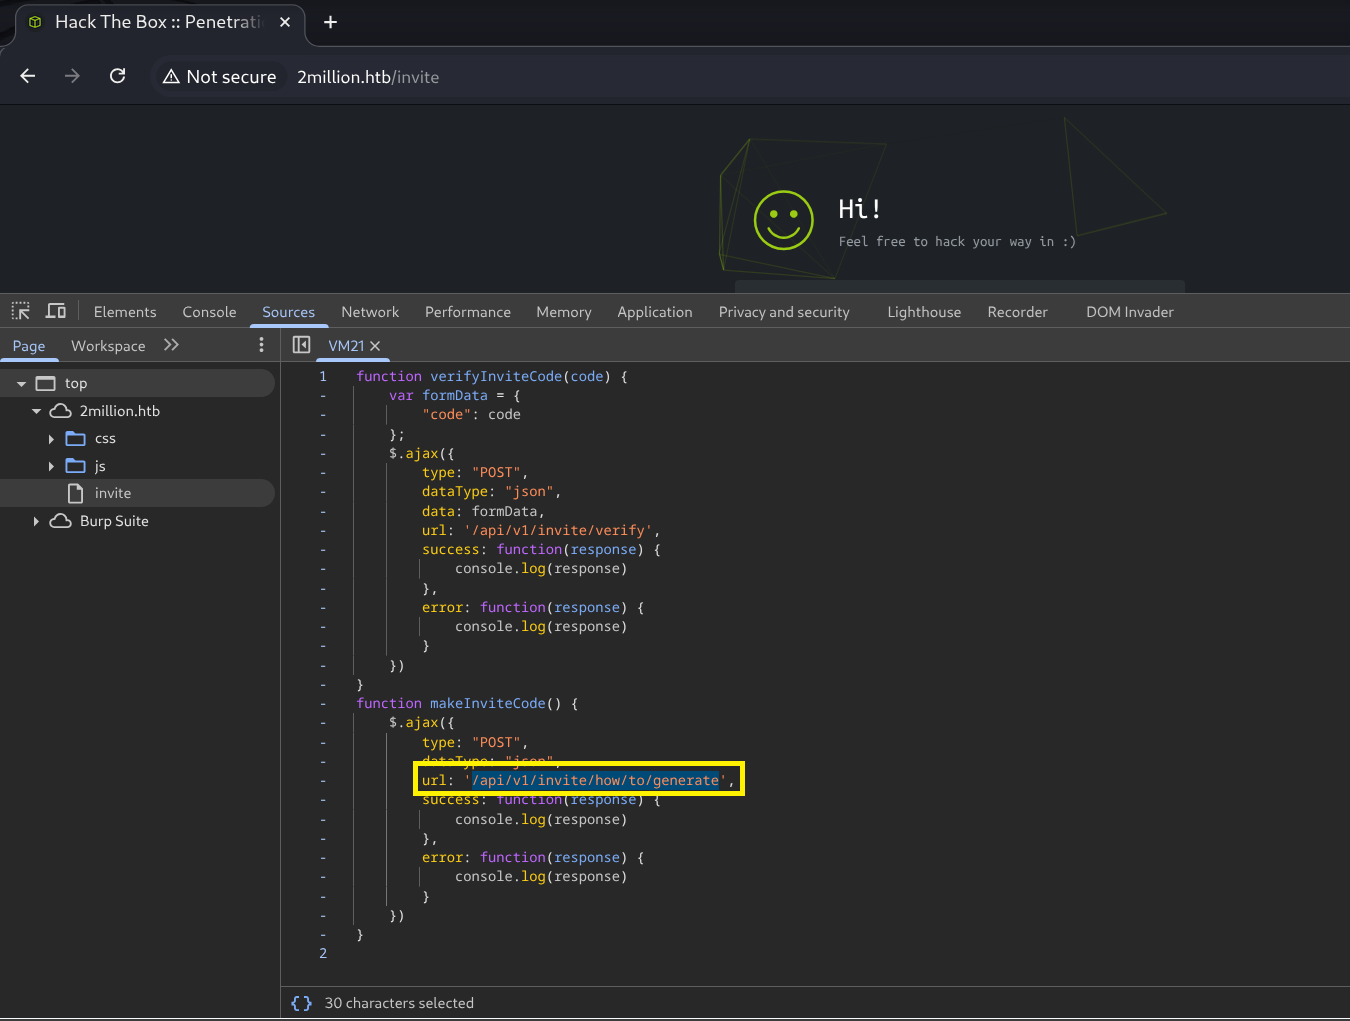Pretty print with the curly braces icon
Image resolution: width=1350 pixels, height=1021 pixels.
301,1003
